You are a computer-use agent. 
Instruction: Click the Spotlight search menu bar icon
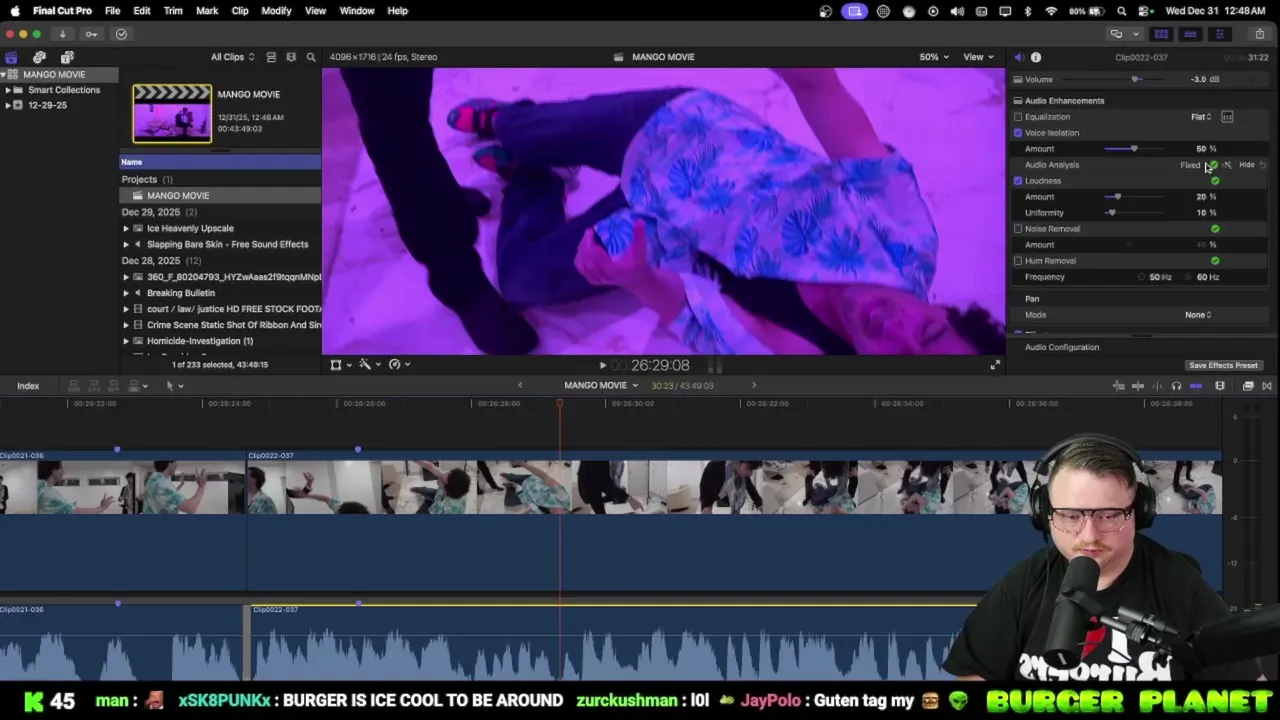(1121, 11)
